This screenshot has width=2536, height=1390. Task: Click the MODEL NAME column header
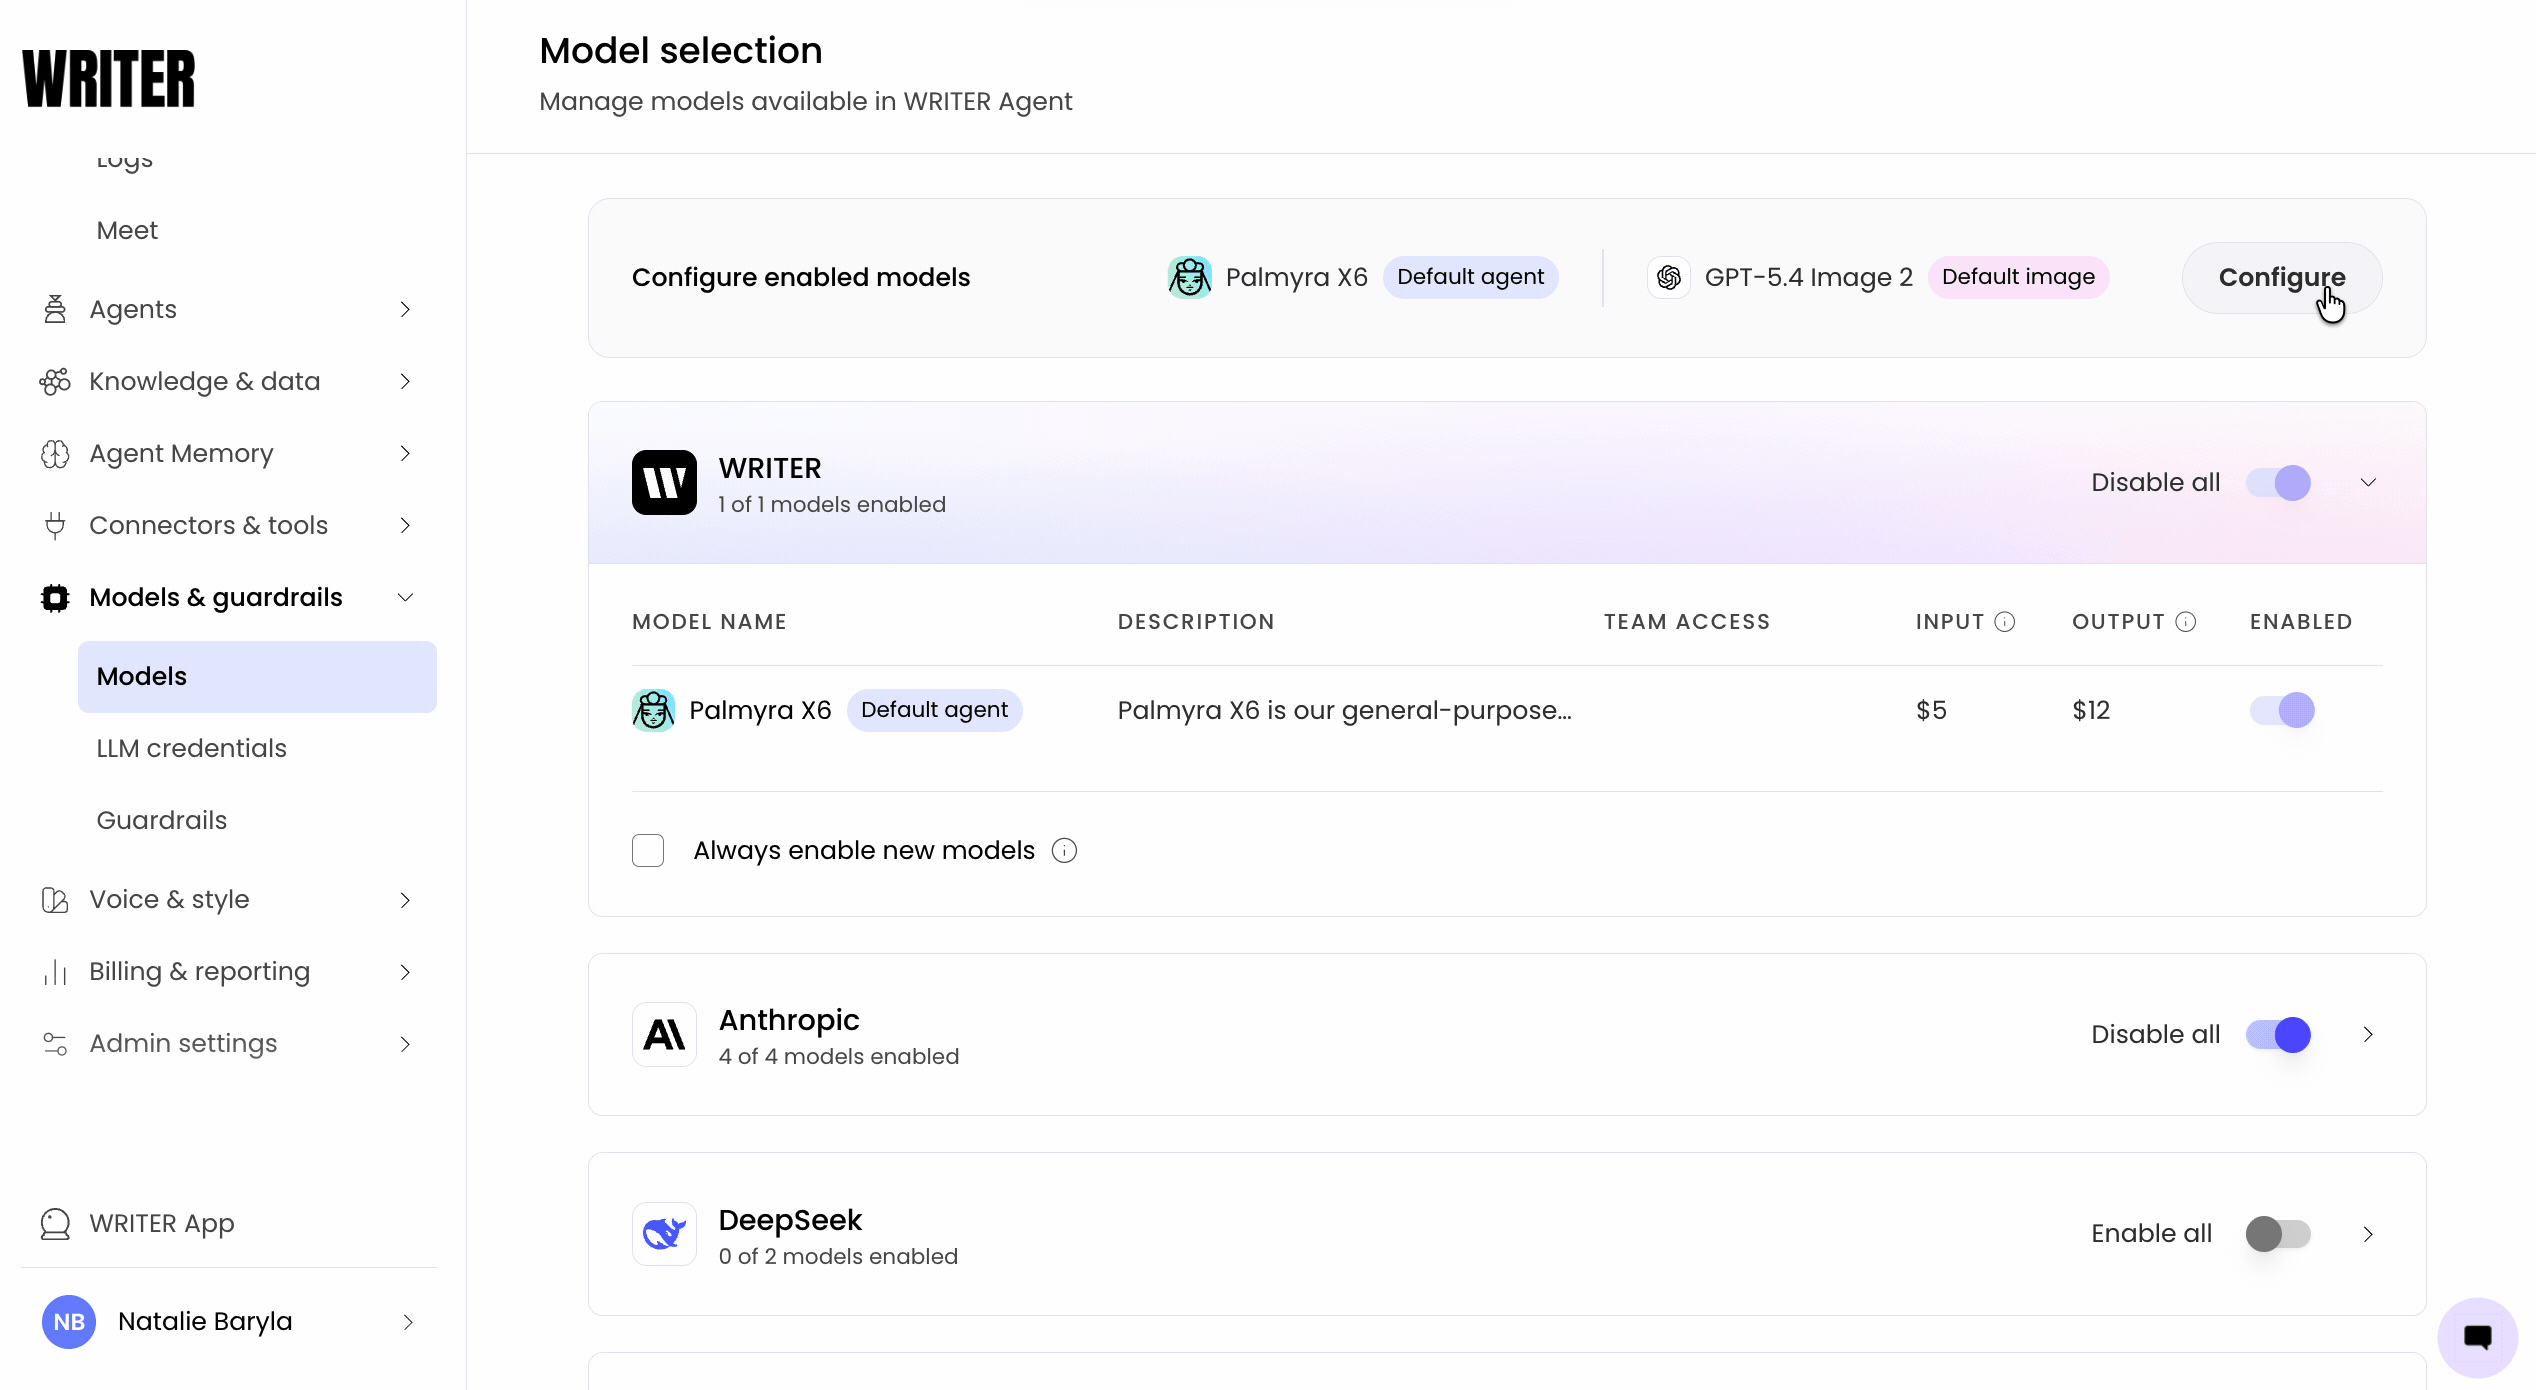(709, 622)
